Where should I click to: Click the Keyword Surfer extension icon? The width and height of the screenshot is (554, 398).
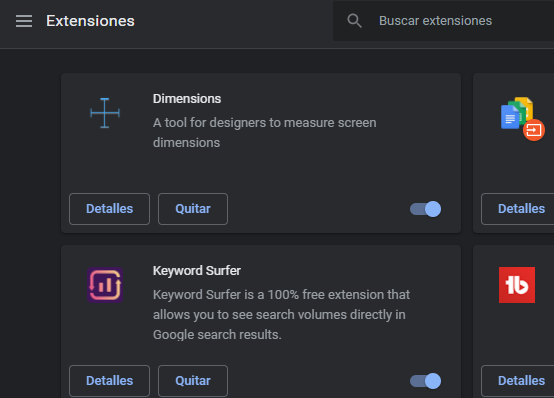(x=105, y=285)
